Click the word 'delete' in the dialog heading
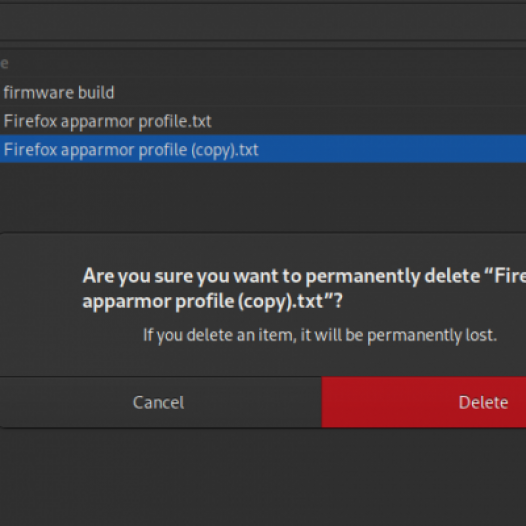526x526 pixels. [x=452, y=276]
